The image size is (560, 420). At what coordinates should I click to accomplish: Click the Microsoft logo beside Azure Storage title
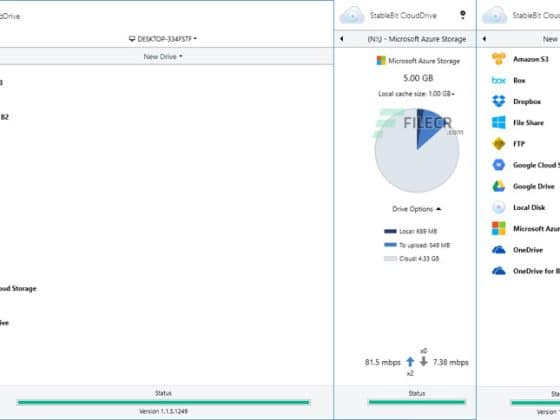(381, 61)
